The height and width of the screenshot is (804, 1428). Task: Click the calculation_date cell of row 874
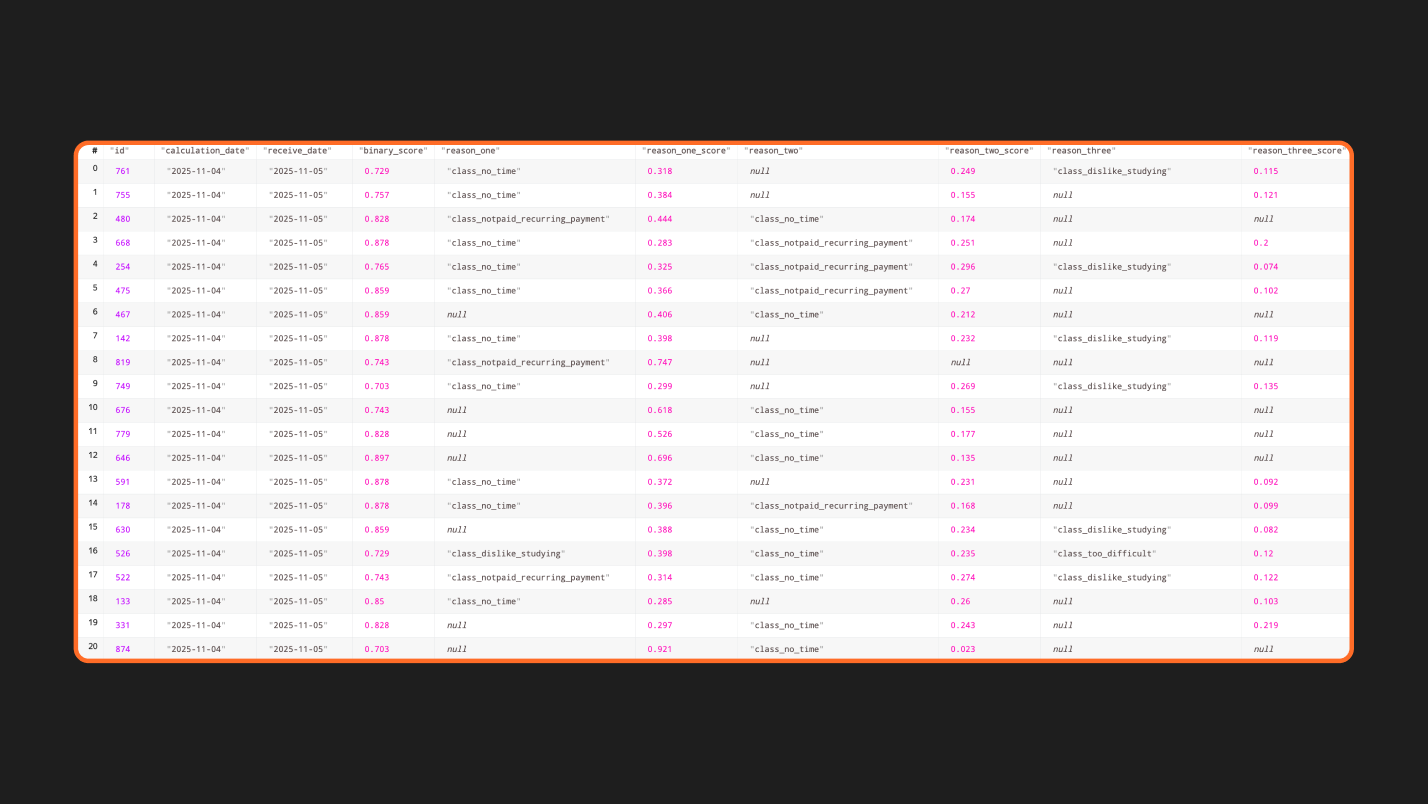tap(196, 650)
